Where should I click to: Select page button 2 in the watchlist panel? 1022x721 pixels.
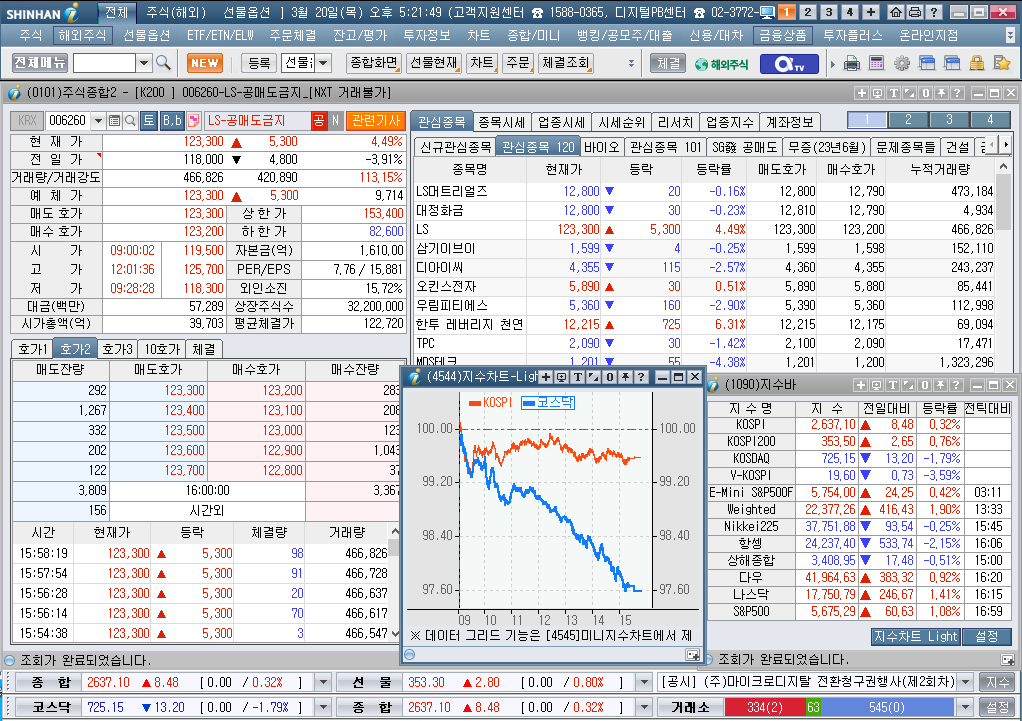(x=908, y=119)
